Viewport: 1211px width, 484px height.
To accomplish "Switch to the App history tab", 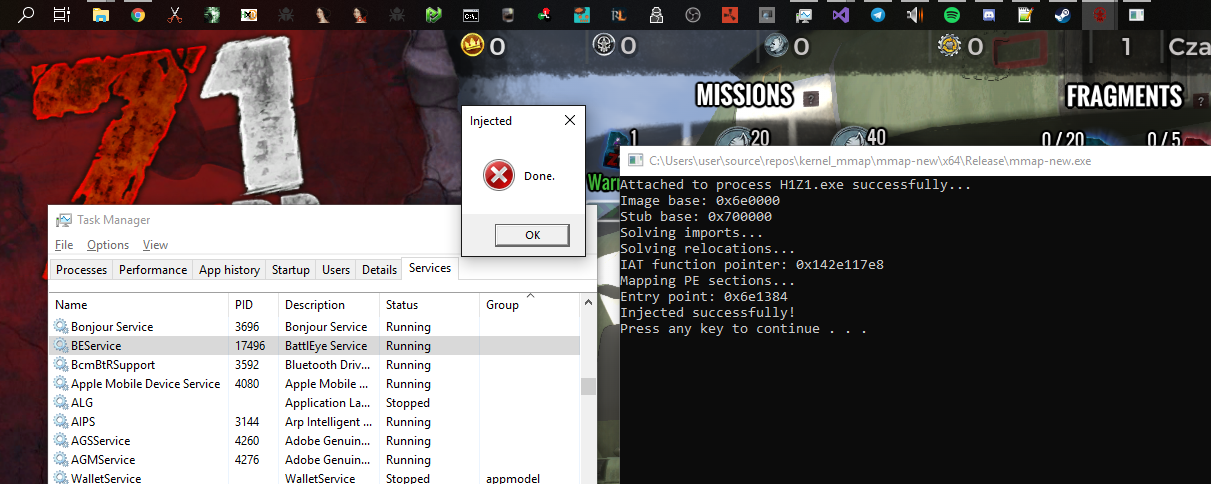I will pyautogui.click(x=229, y=270).
